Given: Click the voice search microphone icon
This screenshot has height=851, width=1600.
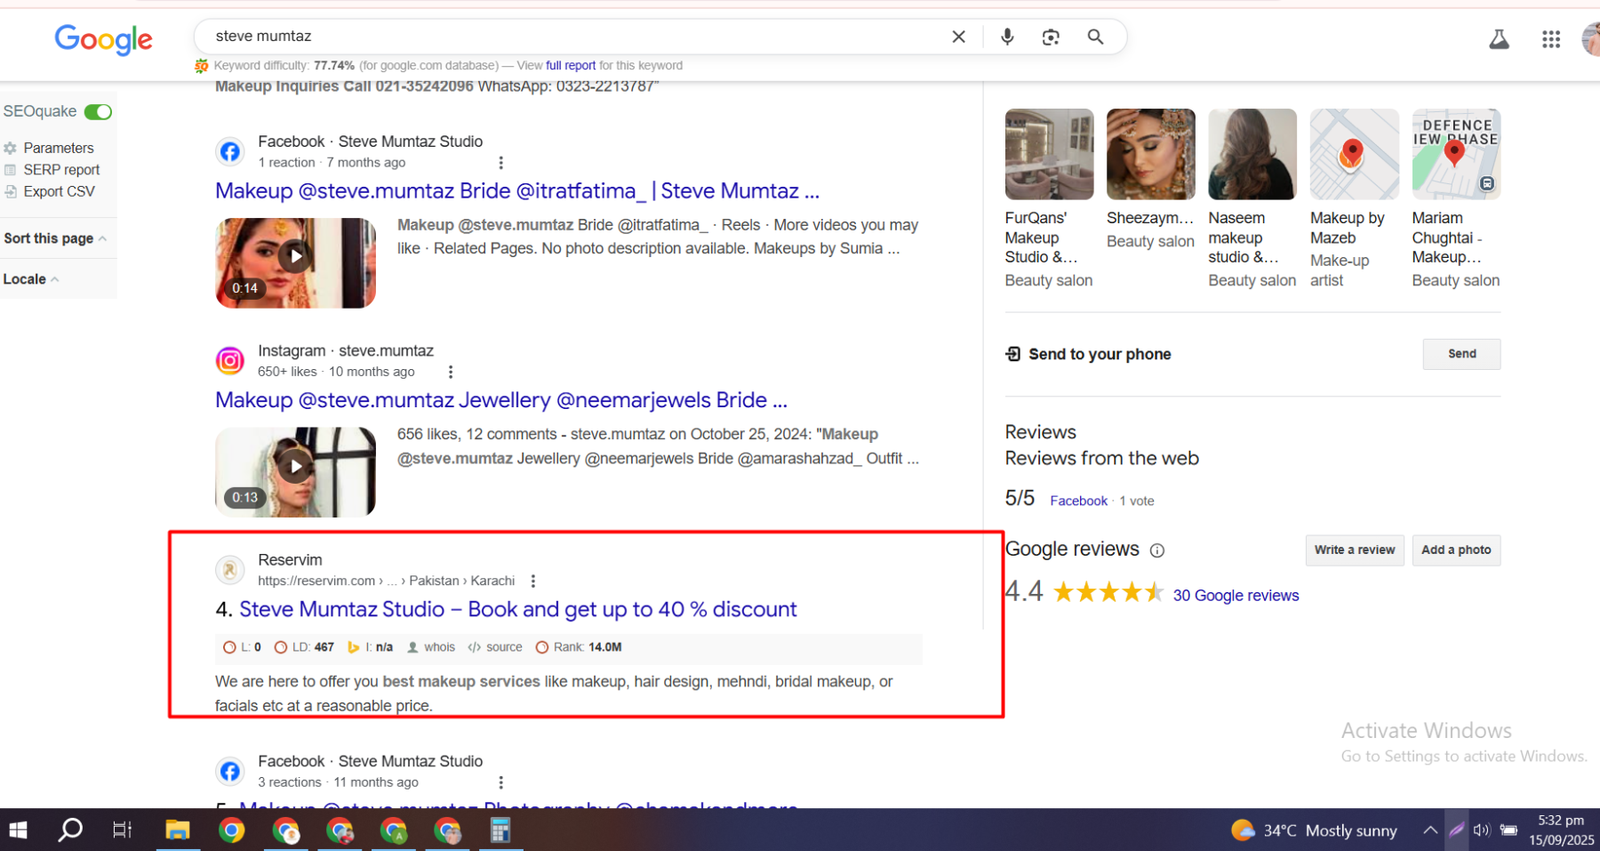Looking at the screenshot, I should point(1007,37).
